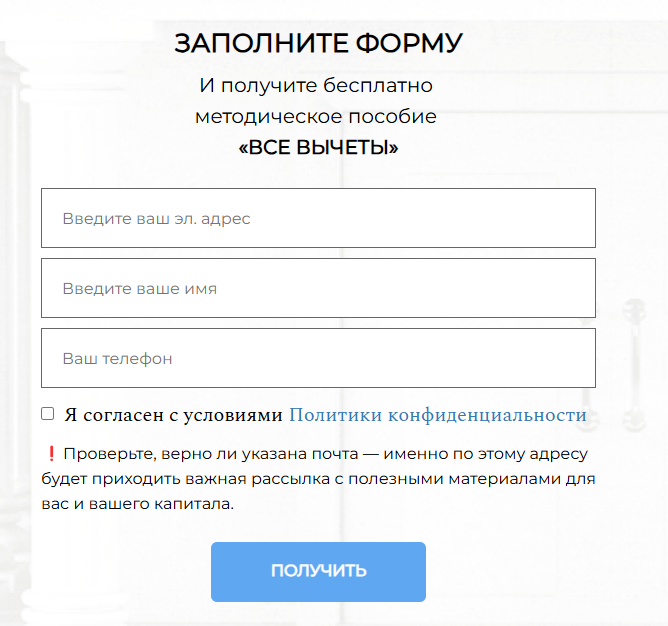Click the 'вас и вашего капитала.' text

(x=138, y=504)
